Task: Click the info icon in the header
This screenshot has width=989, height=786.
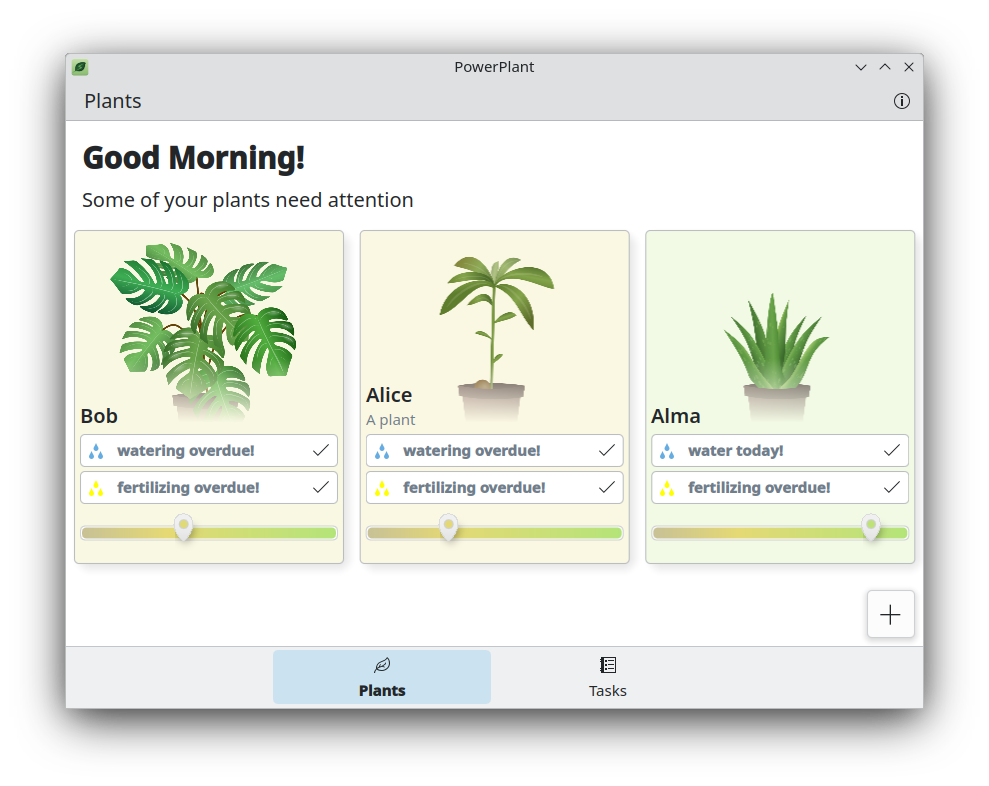Action: [x=901, y=101]
